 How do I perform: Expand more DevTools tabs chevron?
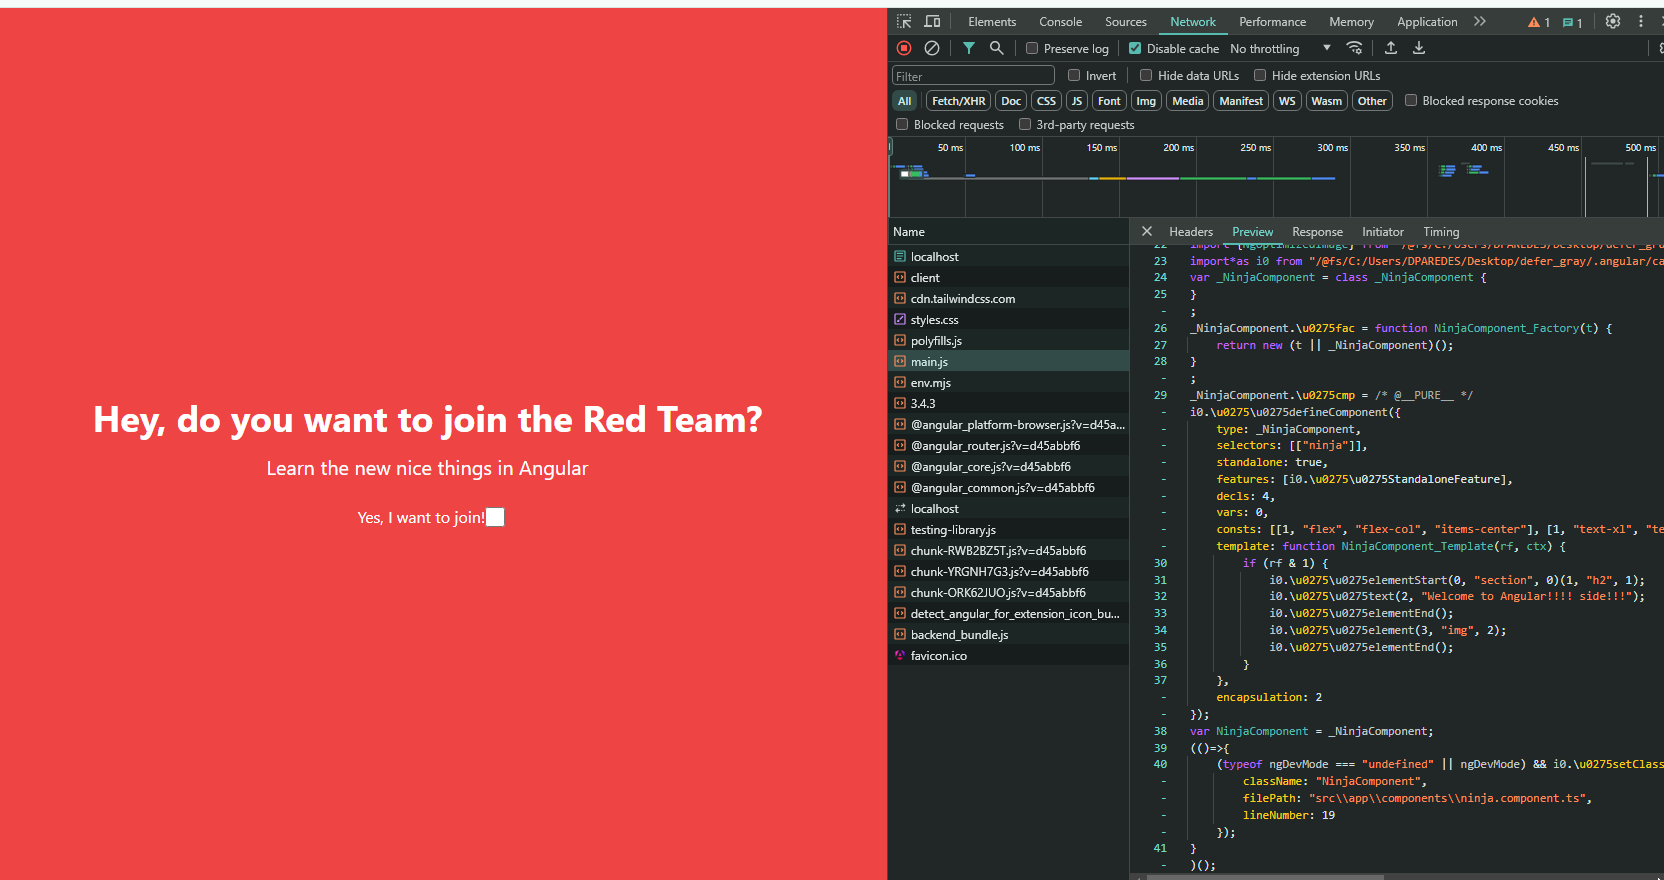1480,21
